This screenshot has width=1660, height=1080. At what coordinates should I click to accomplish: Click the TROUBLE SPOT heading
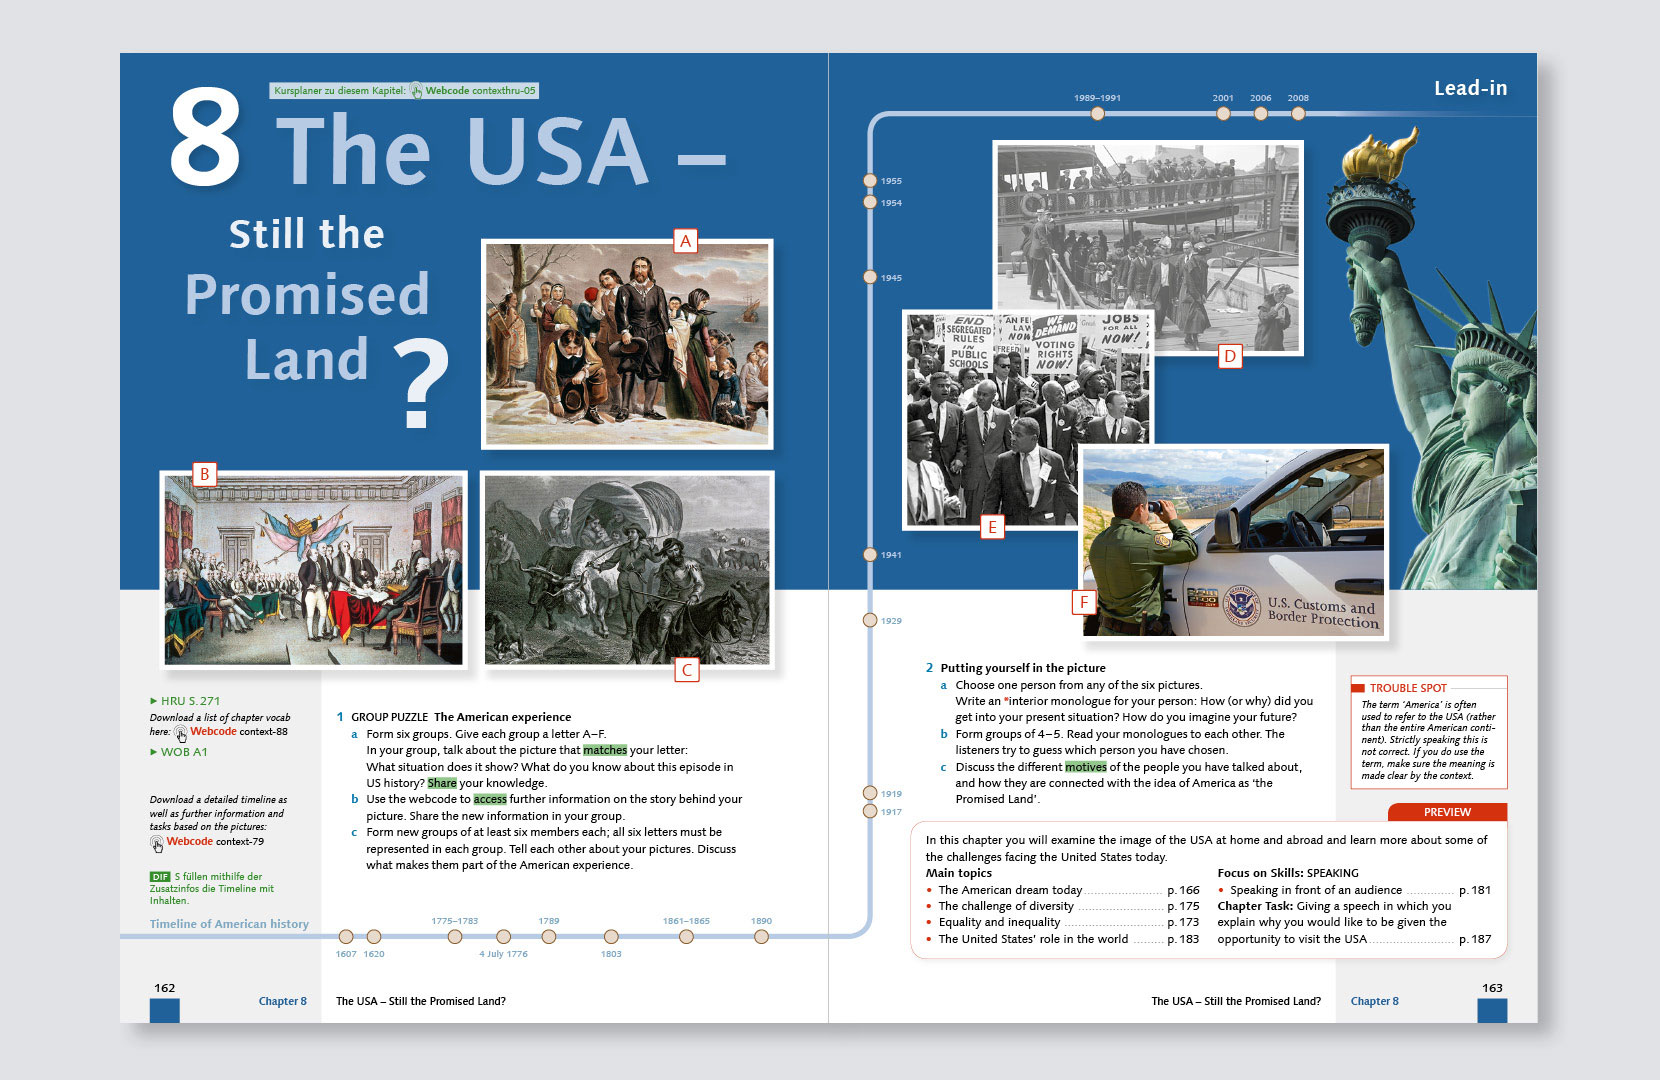[x=1407, y=688]
